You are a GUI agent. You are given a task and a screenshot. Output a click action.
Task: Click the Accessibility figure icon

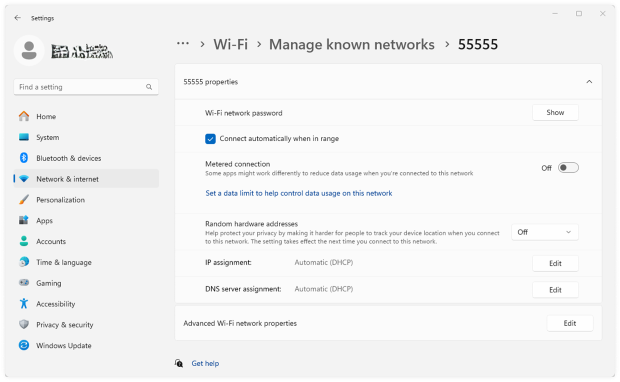24,304
